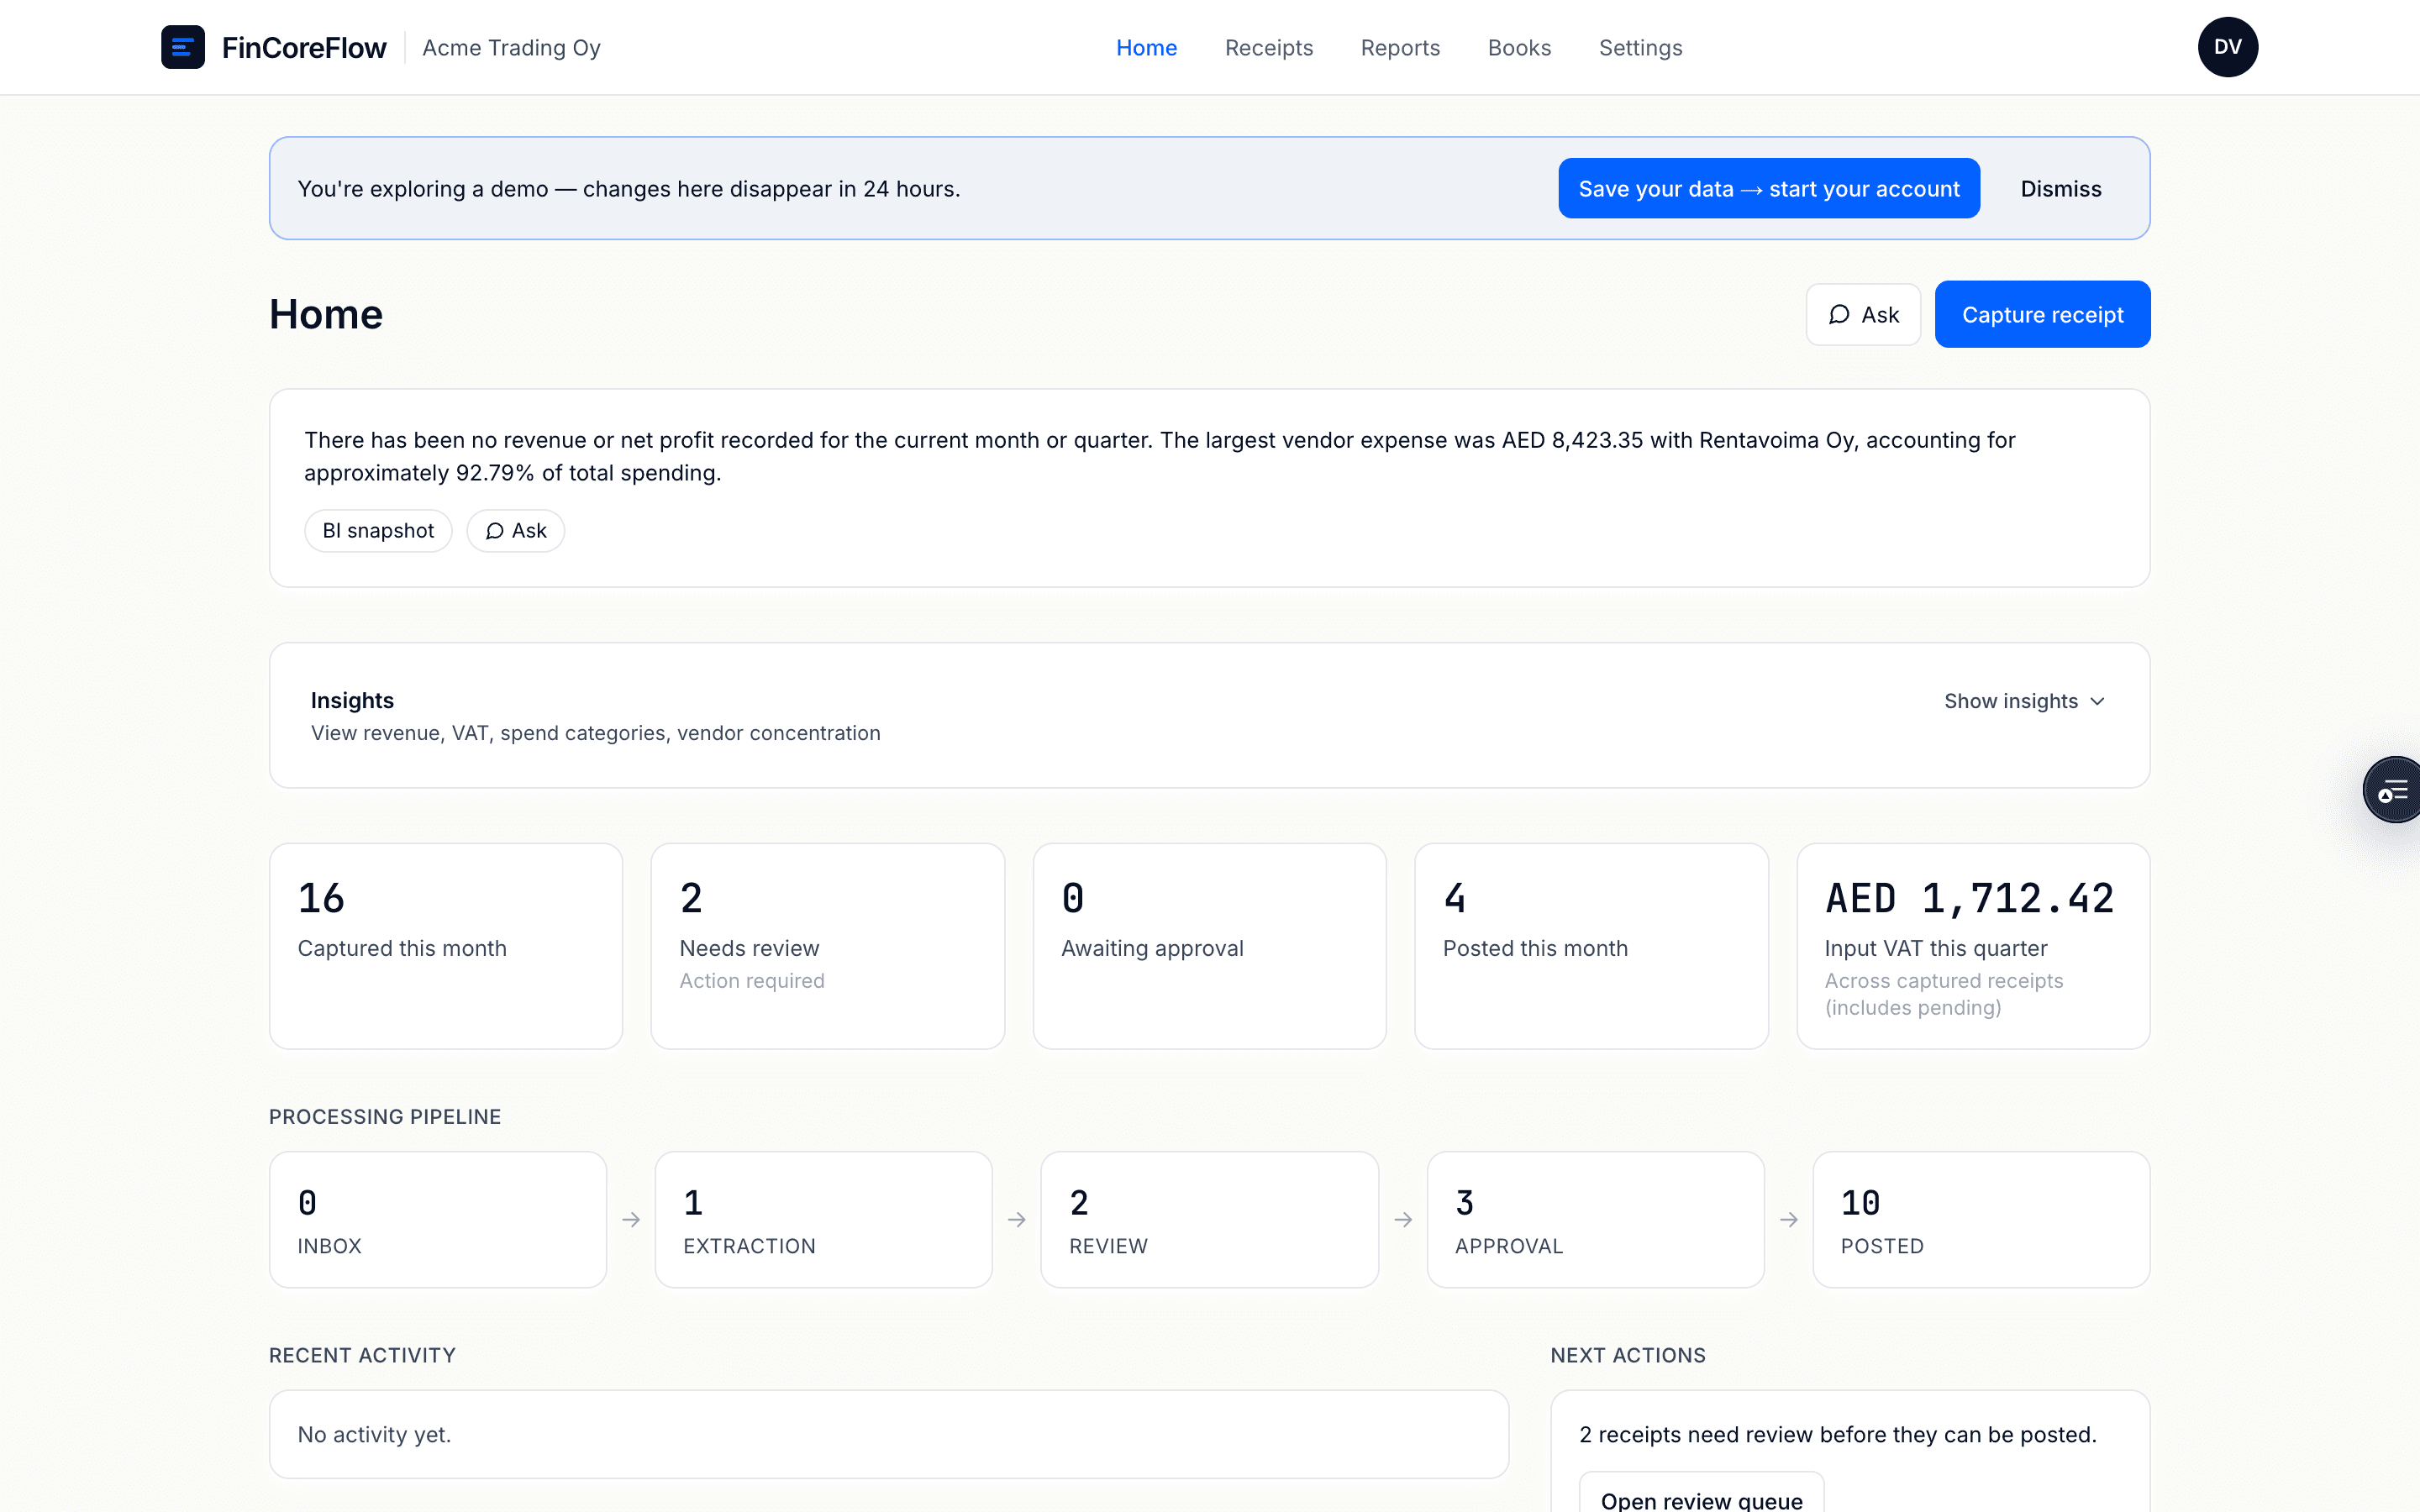2420x1512 pixels.
Task: Open the BI snapshot chip
Action: coord(378,531)
